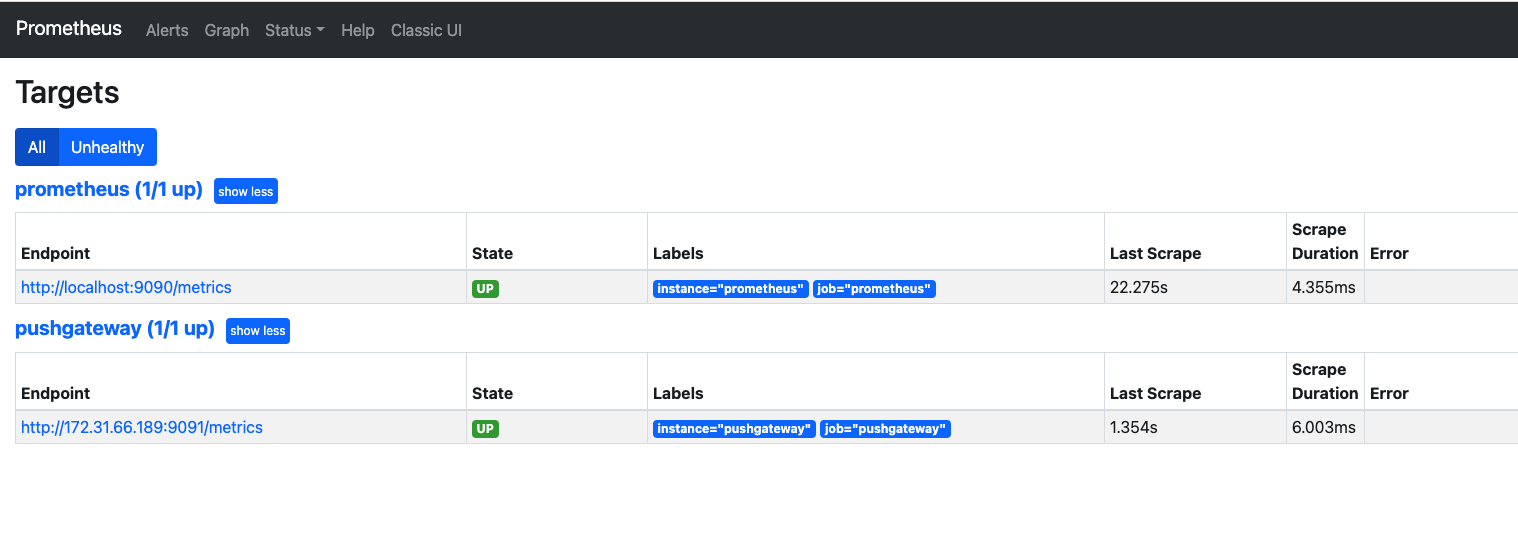Switch to Classic UI

pyautogui.click(x=426, y=30)
